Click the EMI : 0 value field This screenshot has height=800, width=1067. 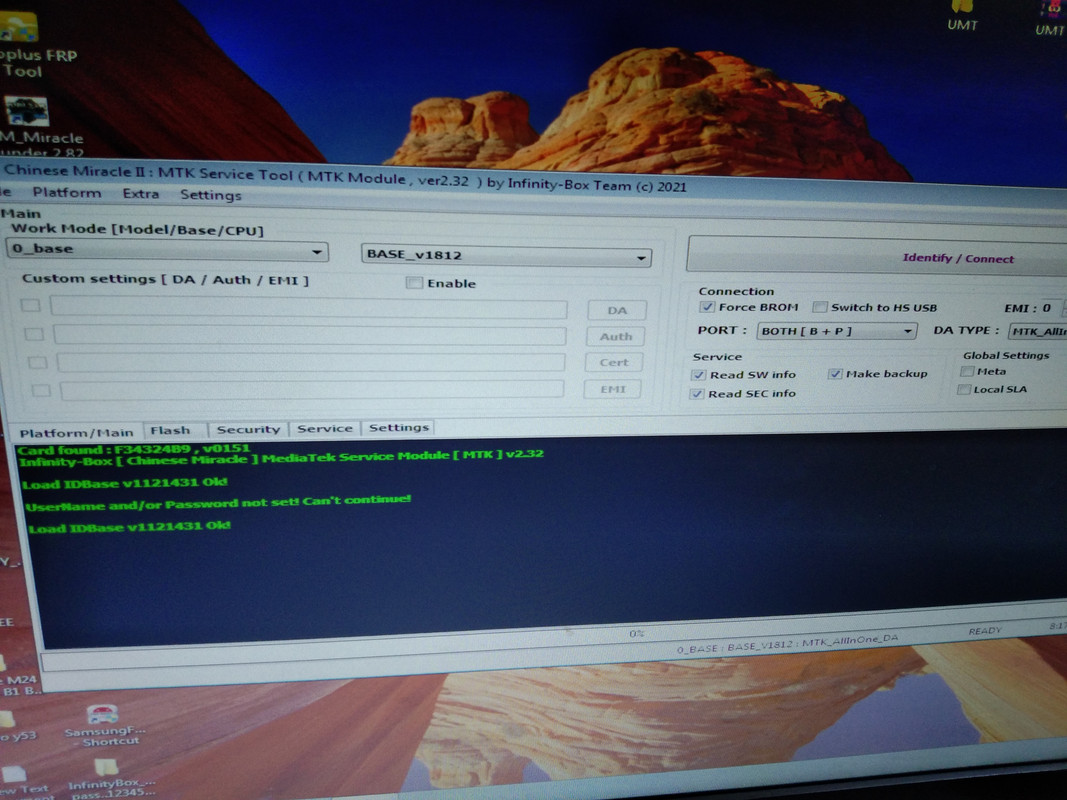pos(1051,308)
